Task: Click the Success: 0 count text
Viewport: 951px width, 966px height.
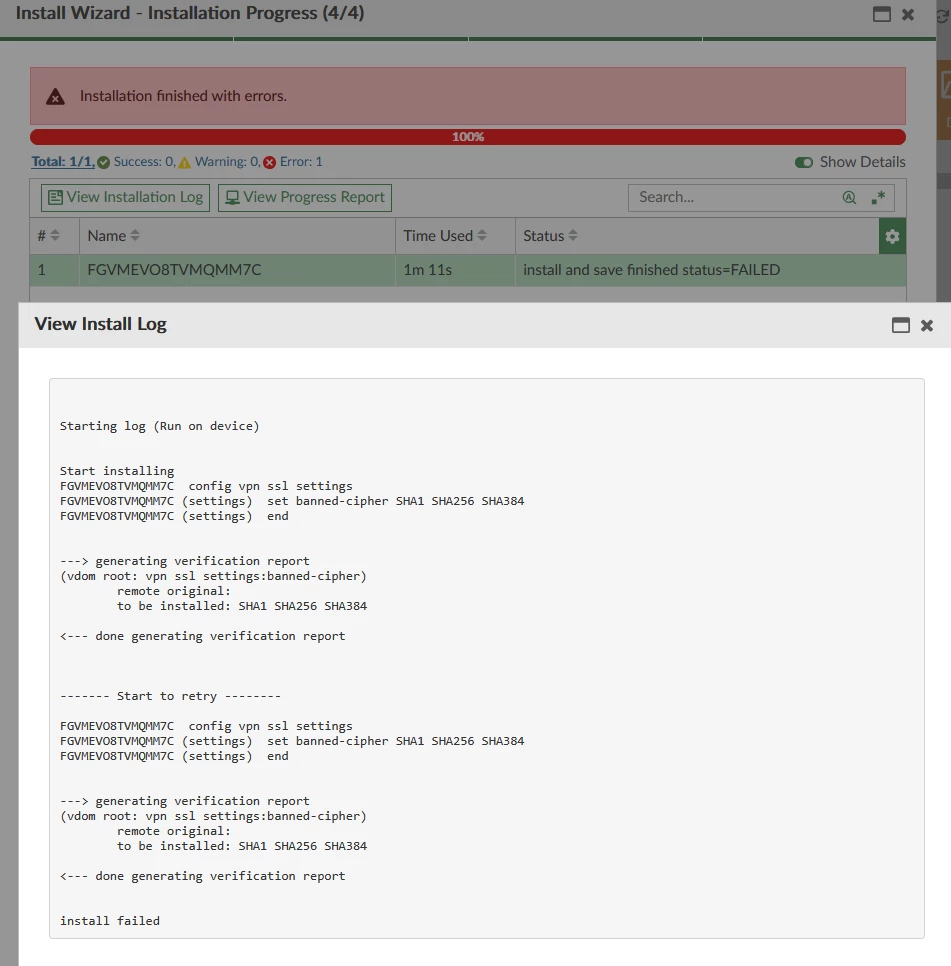Action: (144, 161)
